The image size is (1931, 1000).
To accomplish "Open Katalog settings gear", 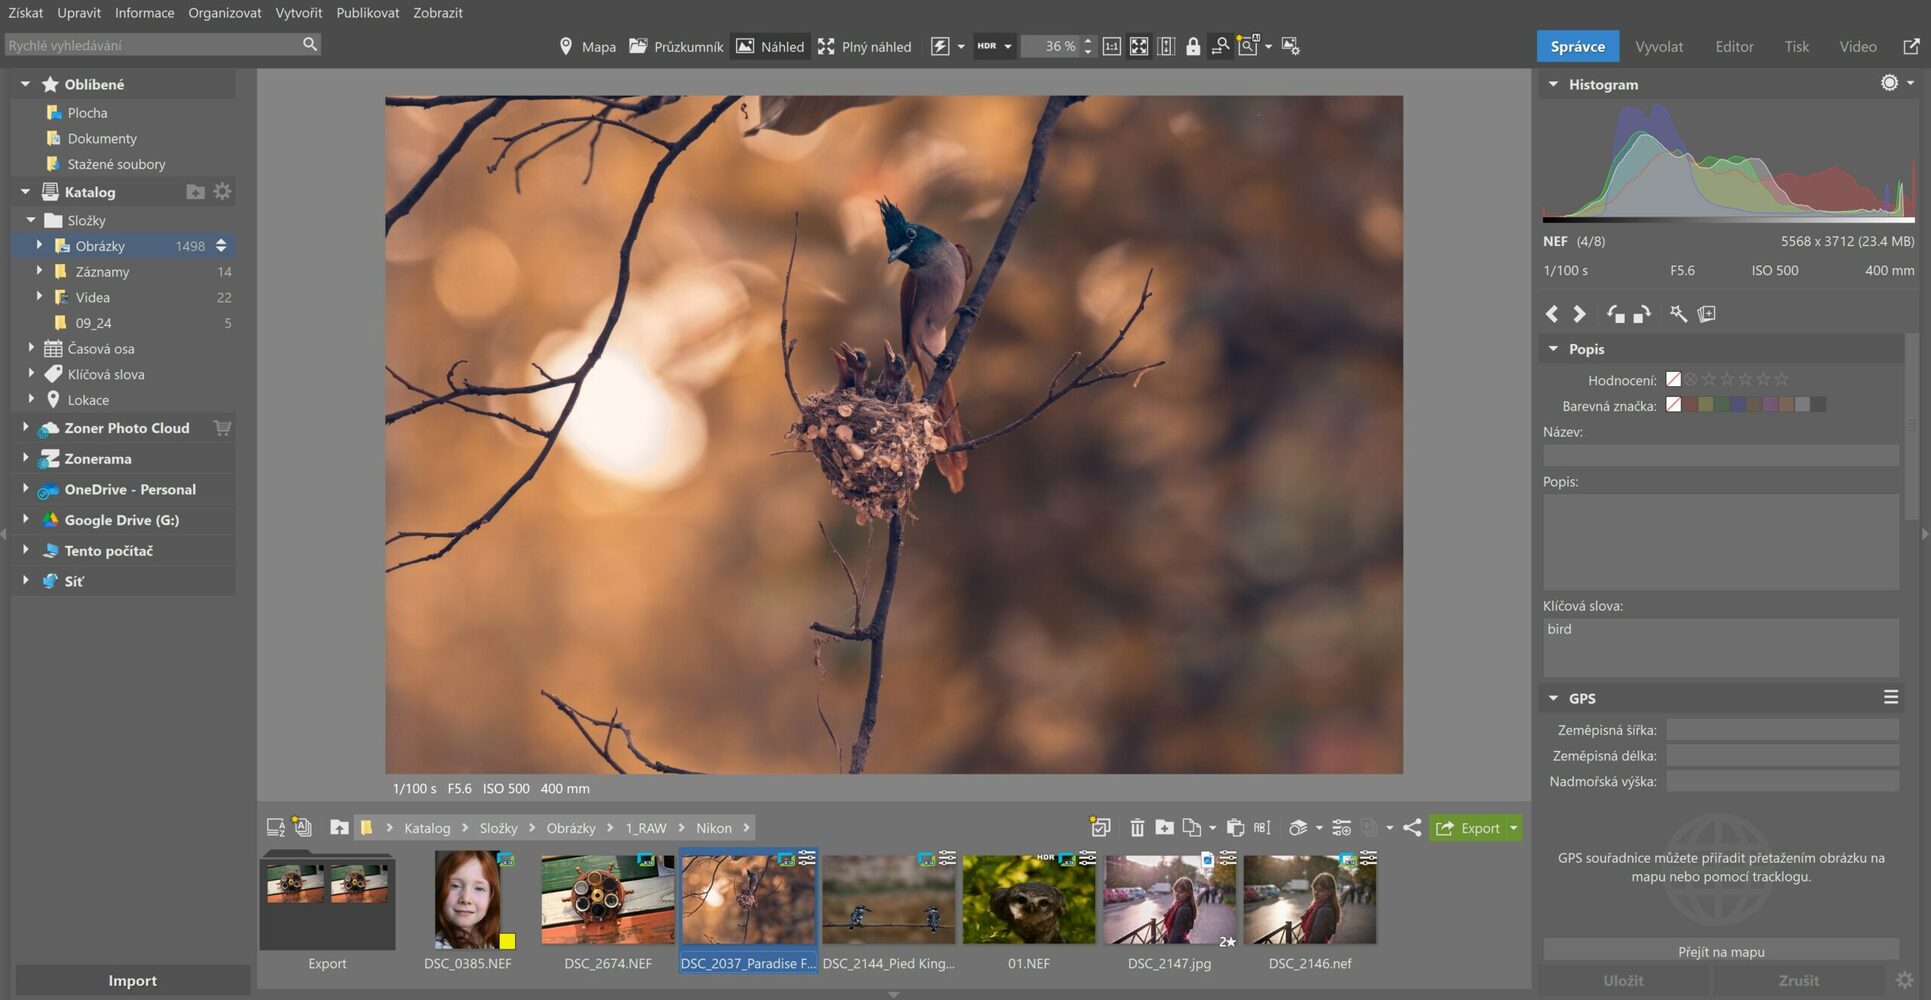I will [222, 191].
